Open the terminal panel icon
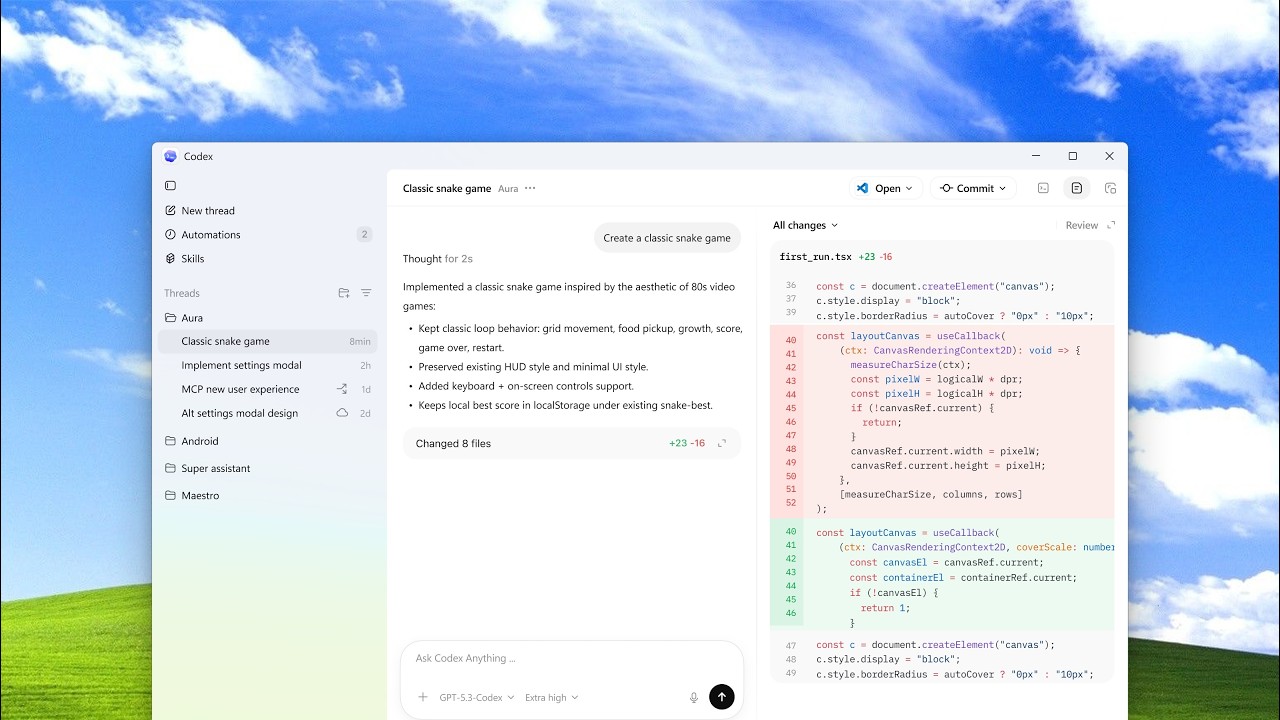 (x=1043, y=188)
